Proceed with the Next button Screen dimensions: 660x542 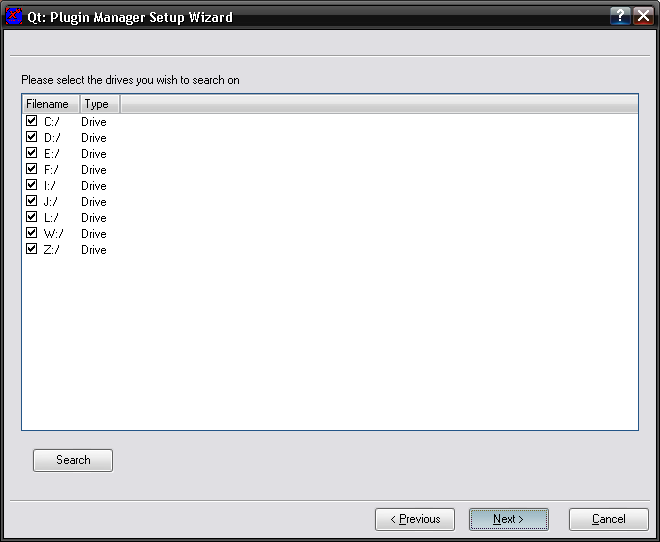pyautogui.click(x=508, y=519)
